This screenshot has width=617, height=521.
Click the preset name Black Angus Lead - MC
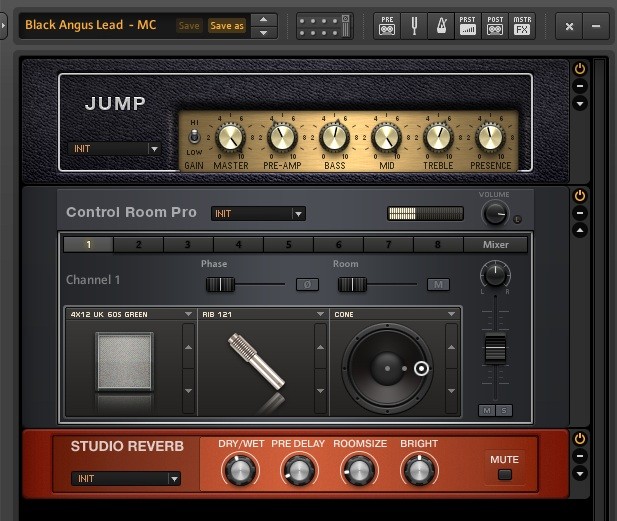[x=91, y=25]
